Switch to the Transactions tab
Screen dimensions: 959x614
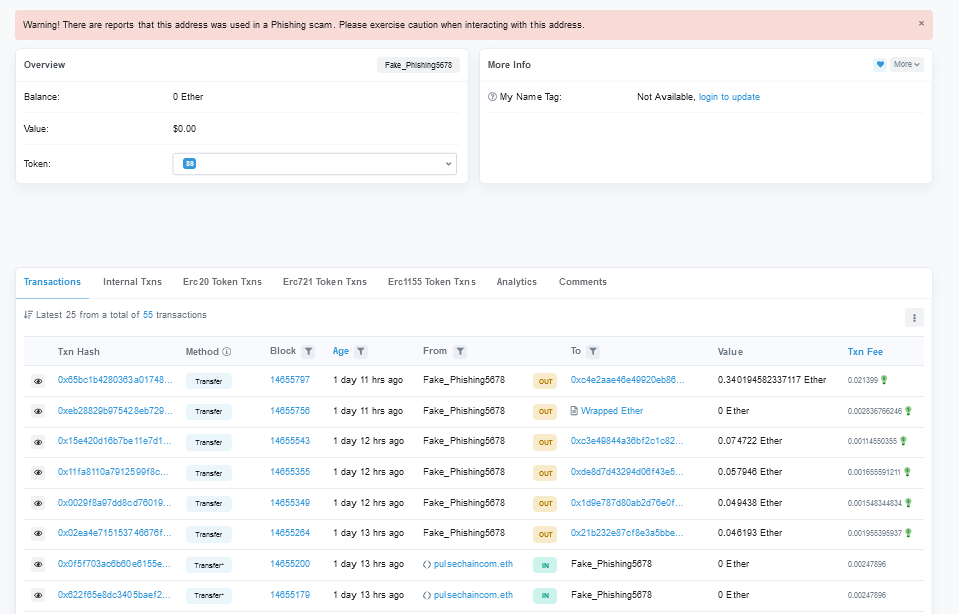[x=52, y=282]
